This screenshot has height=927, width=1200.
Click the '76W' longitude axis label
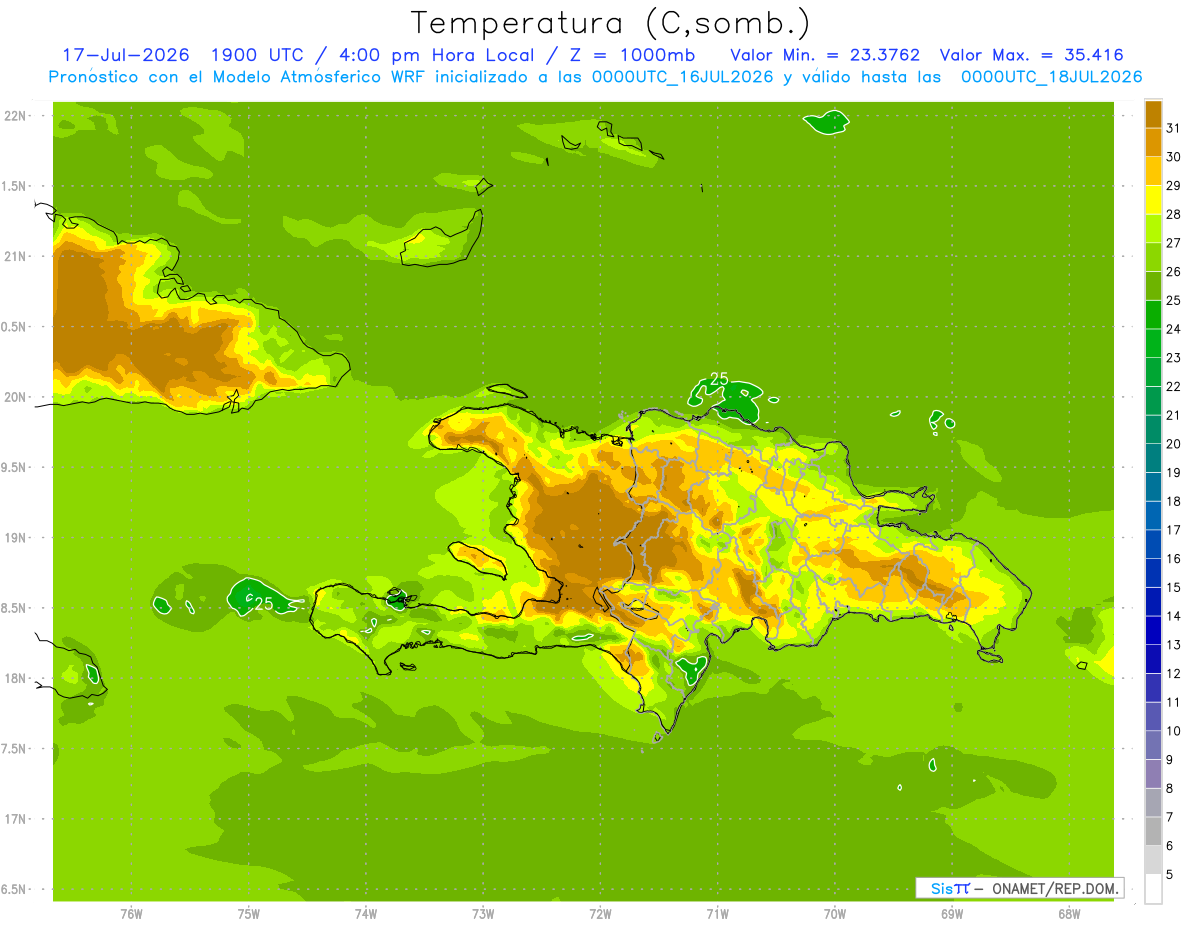tap(131, 914)
